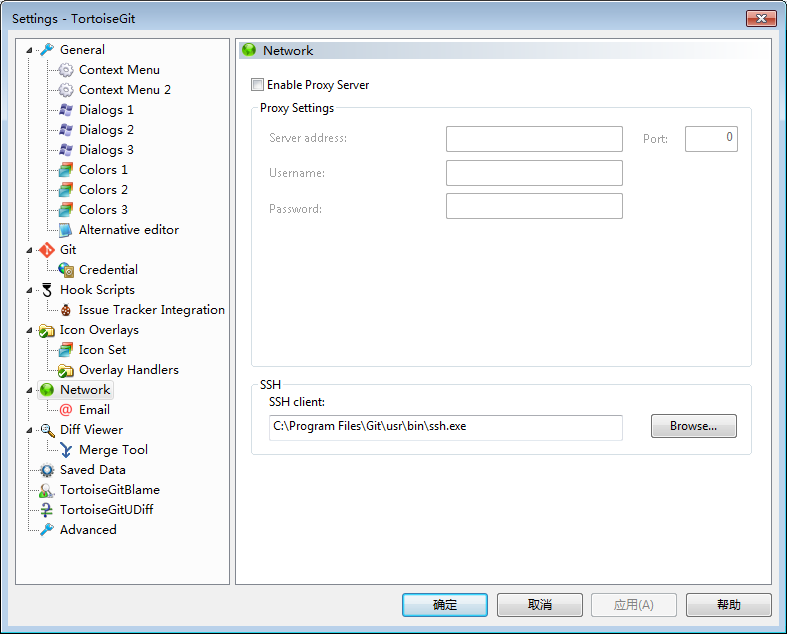Collapse the Network tree node
The height and width of the screenshot is (634, 787).
(29, 390)
